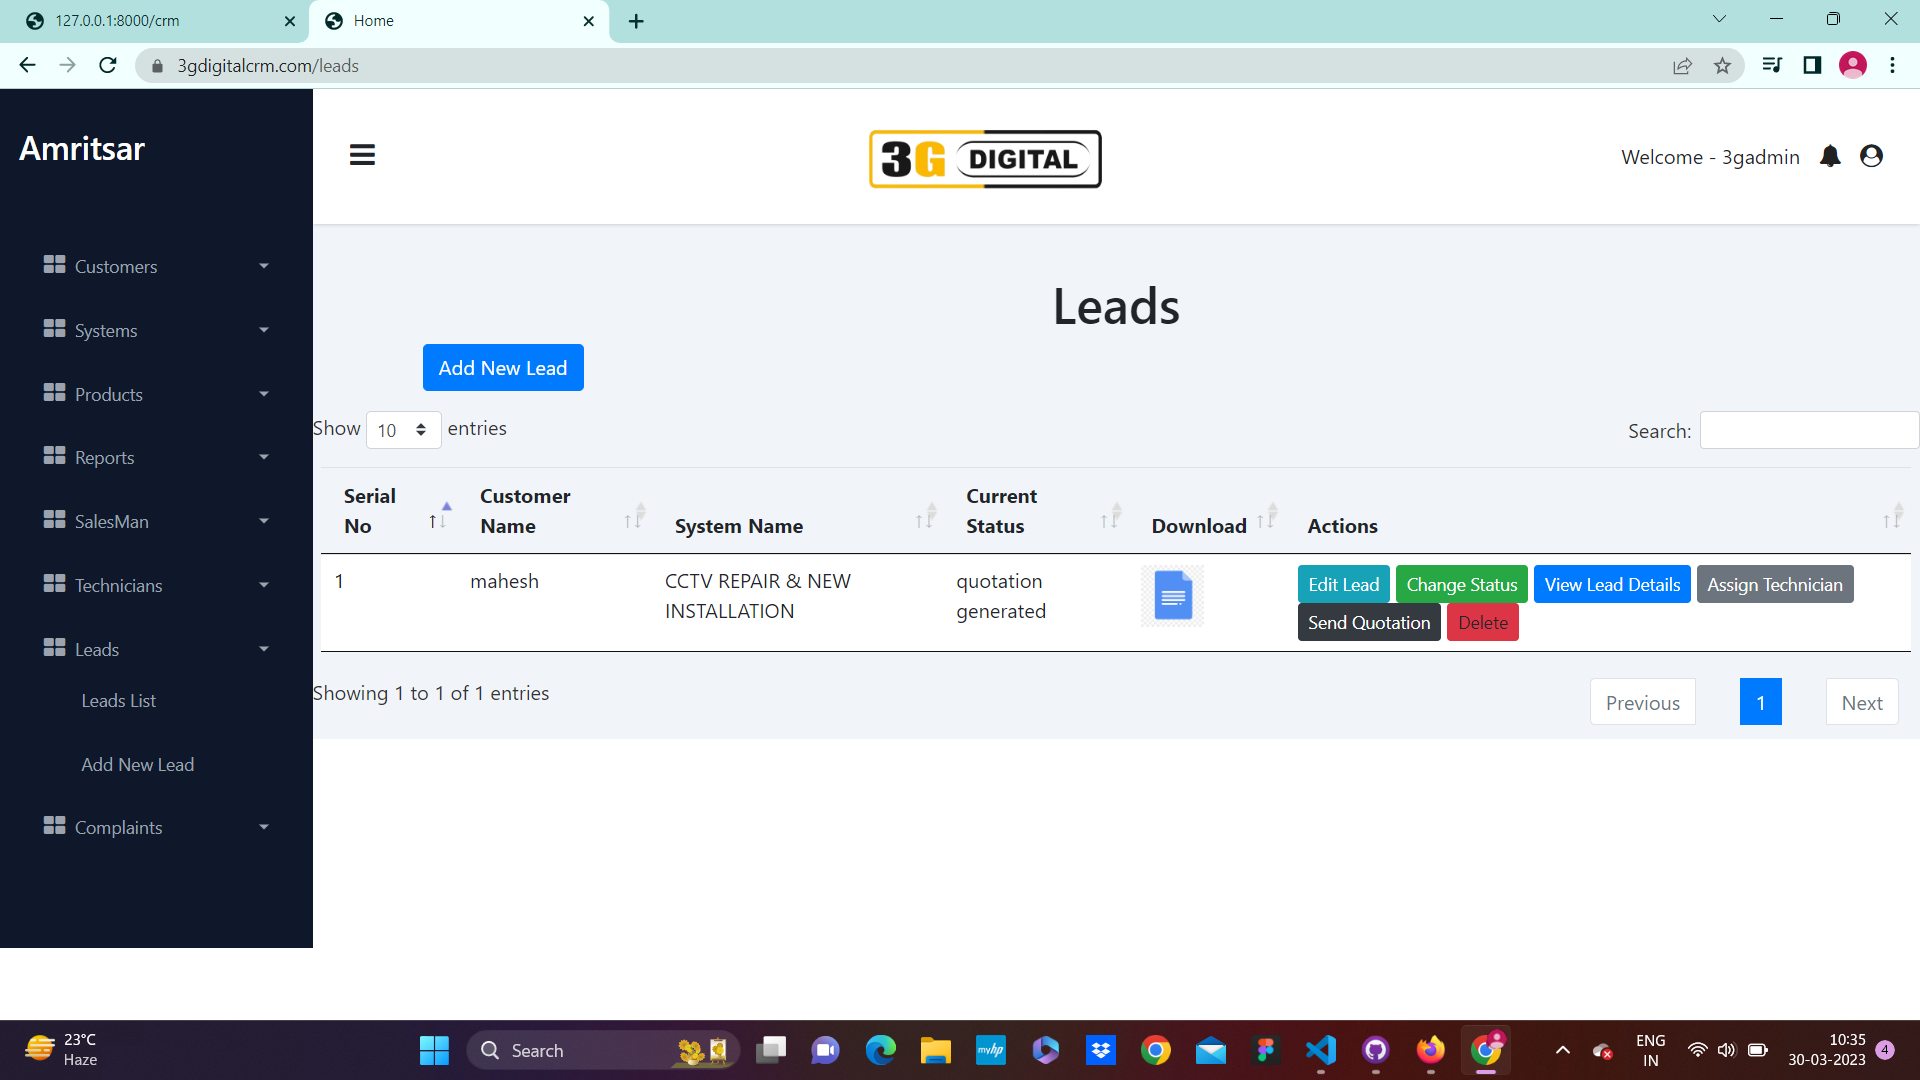Open tab search chevron in title bar
1920x1080 pixels.
point(1719,19)
